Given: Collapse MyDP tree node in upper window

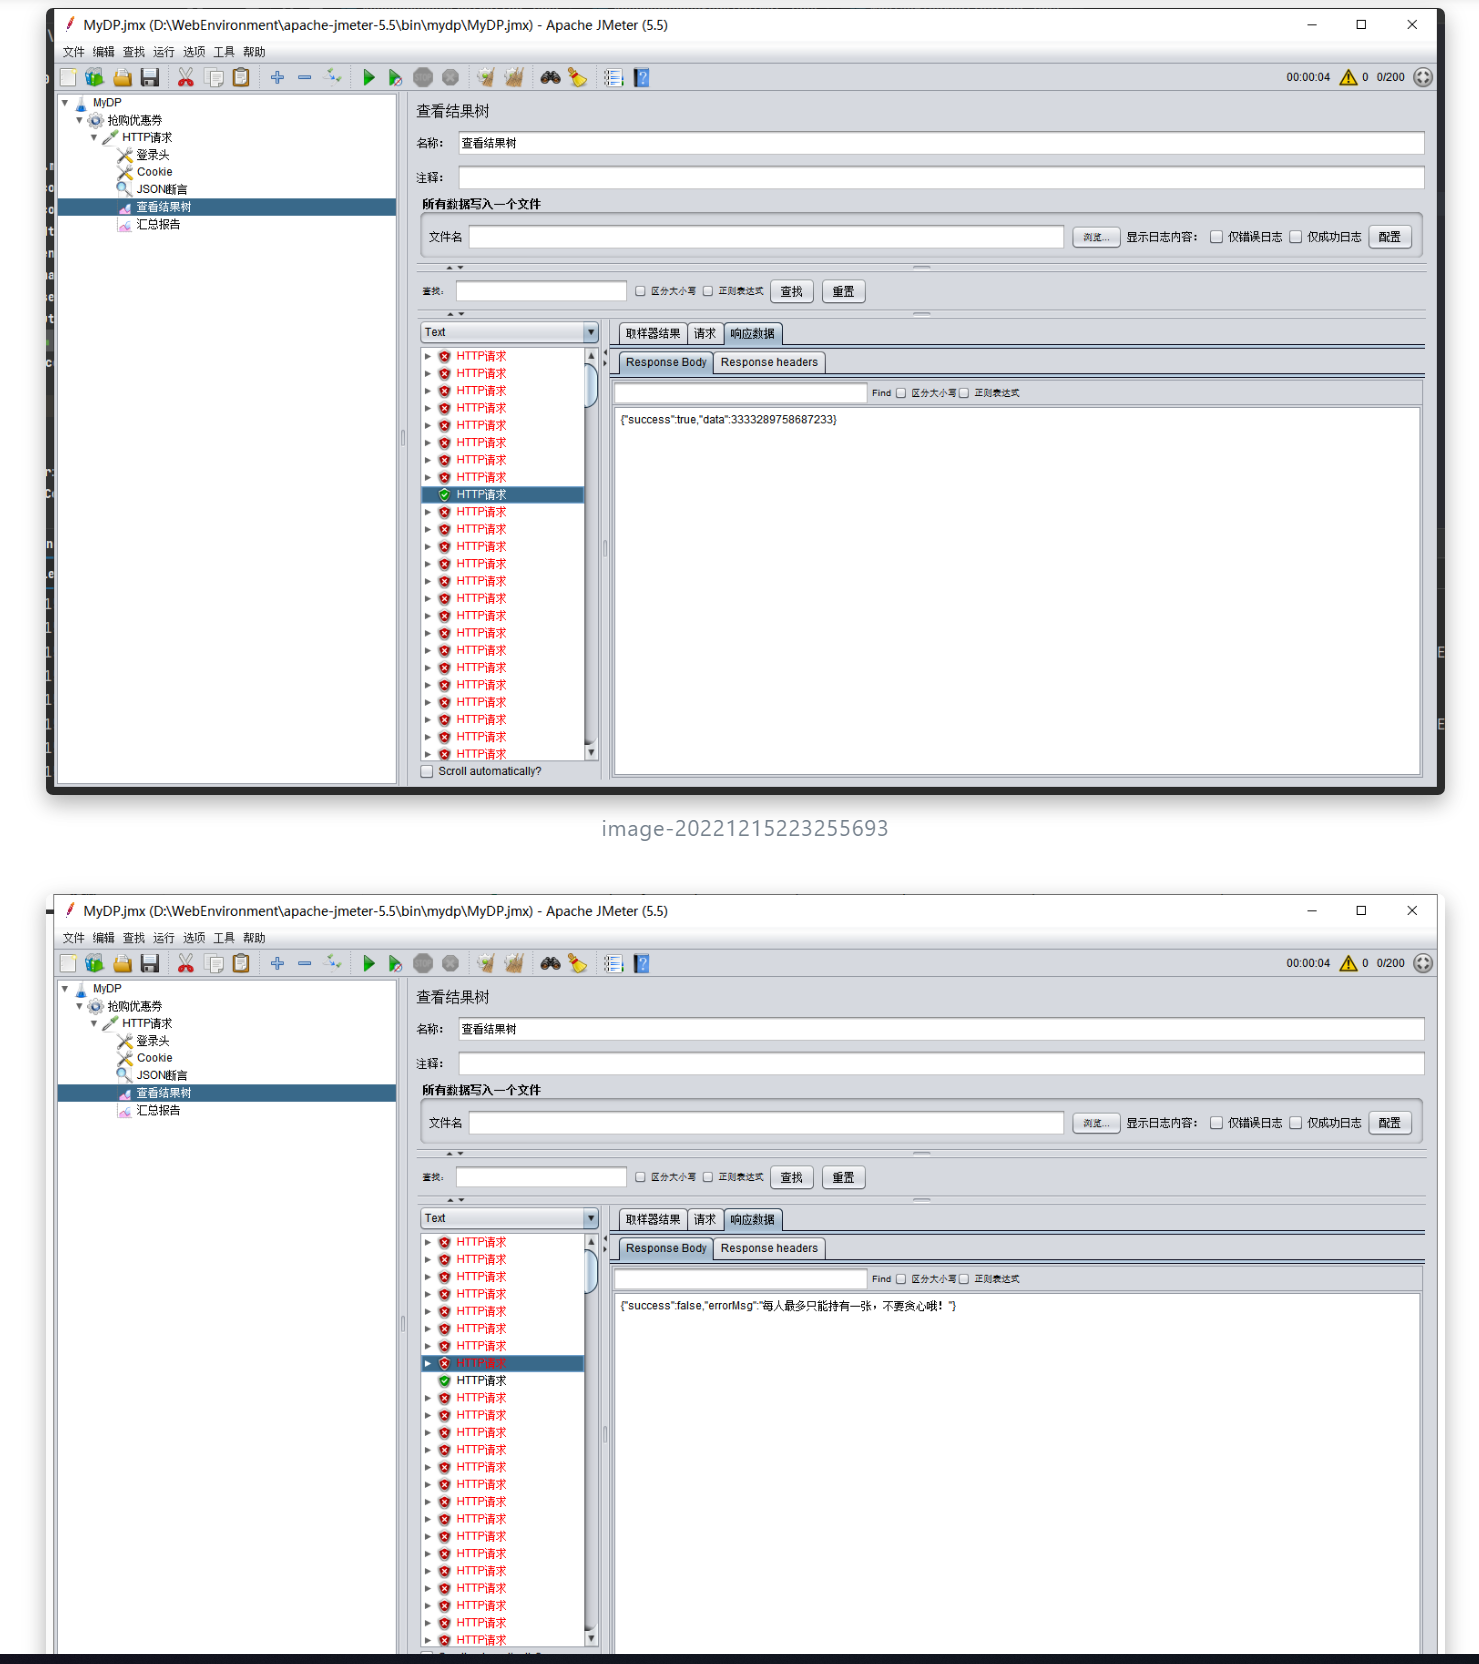Looking at the screenshot, I should (65, 102).
